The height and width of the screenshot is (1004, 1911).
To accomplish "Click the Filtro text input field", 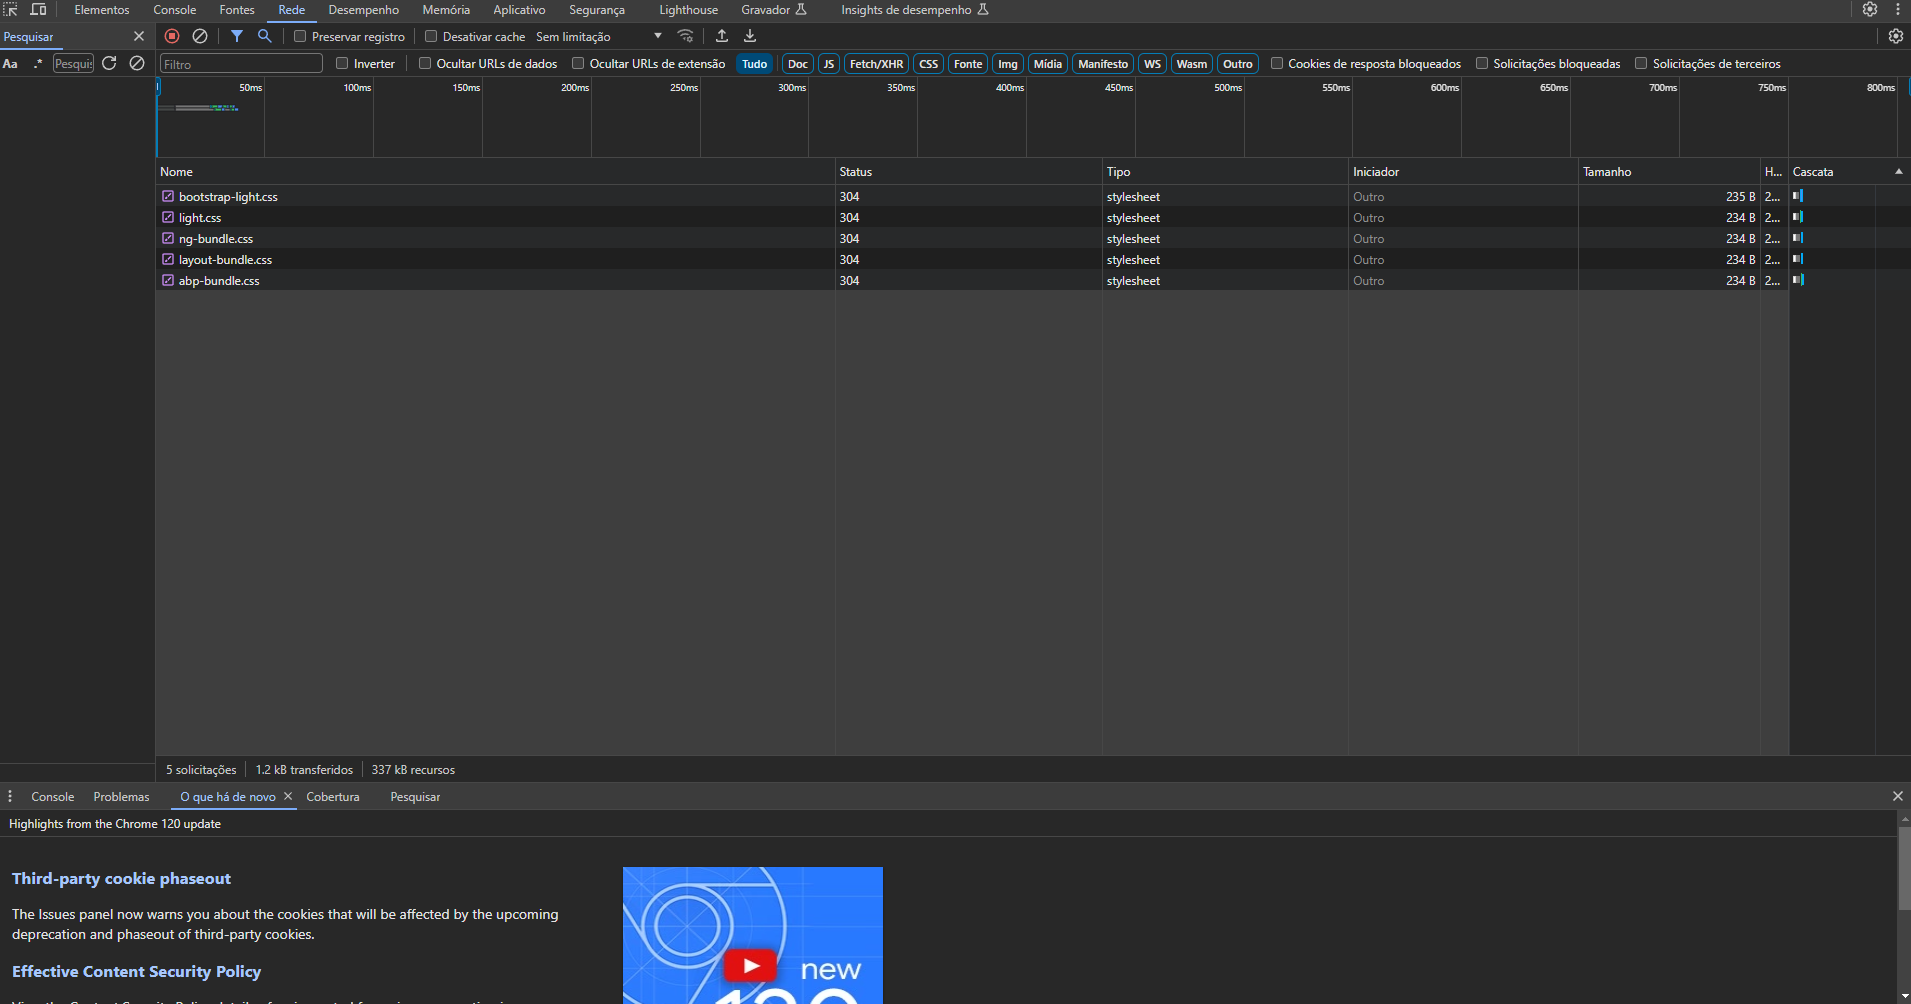I will [x=241, y=64].
